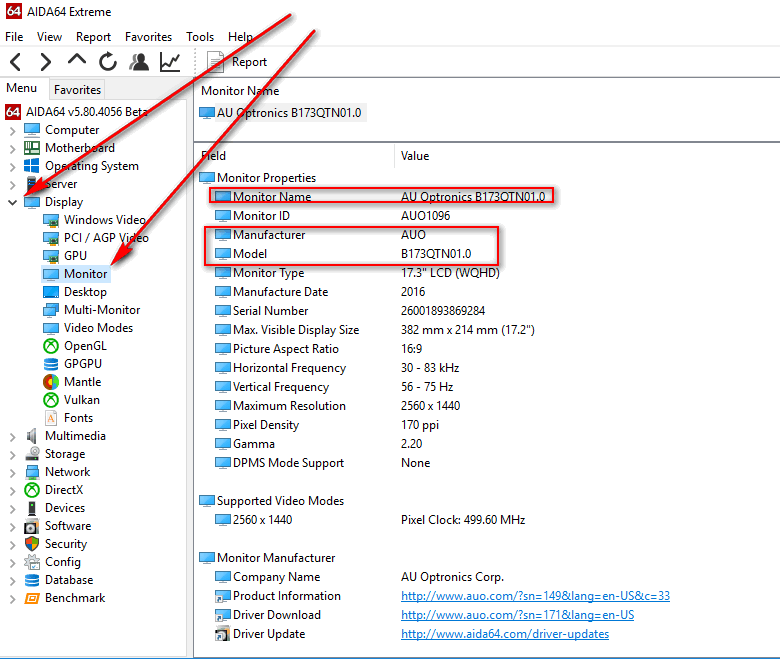Expand the Storage node chevron
This screenshot has width=780, height=659.
tap(12, 455)
